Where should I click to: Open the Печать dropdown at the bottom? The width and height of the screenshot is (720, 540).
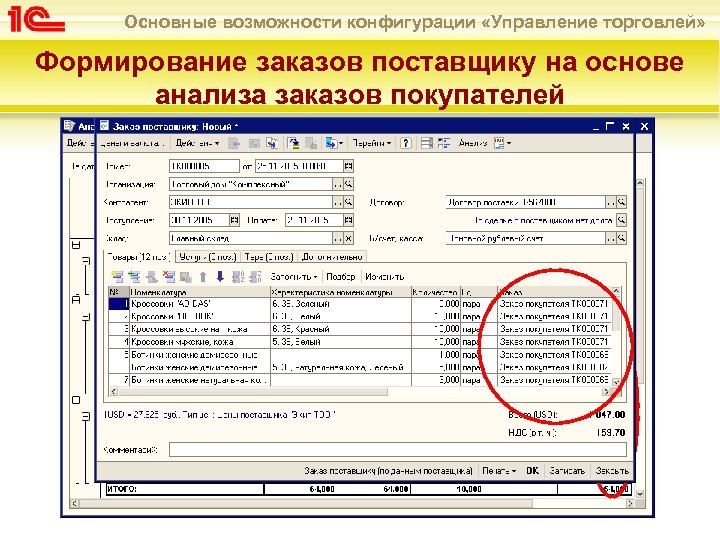coord(499,471)
